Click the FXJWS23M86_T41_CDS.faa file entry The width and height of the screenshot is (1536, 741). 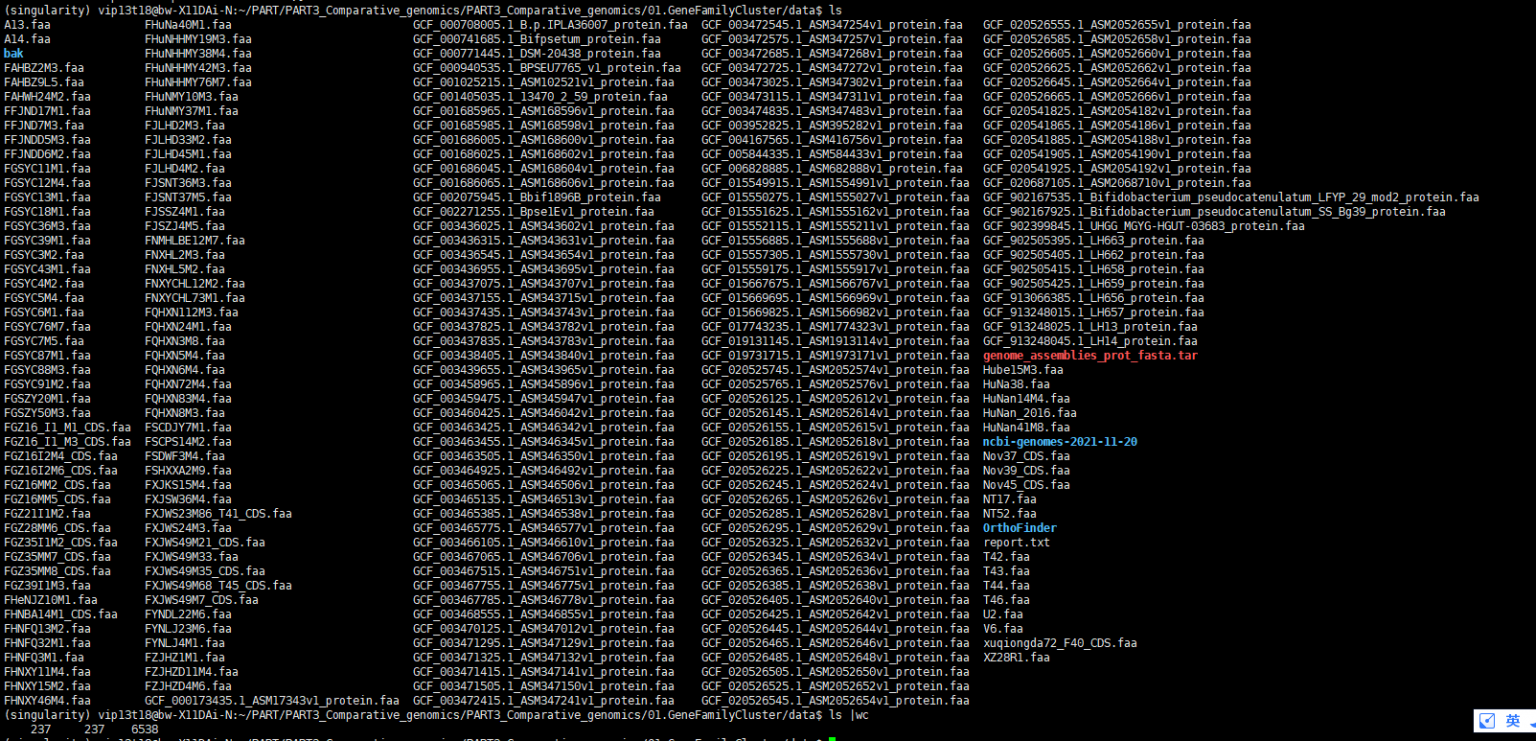coord(218,514)
